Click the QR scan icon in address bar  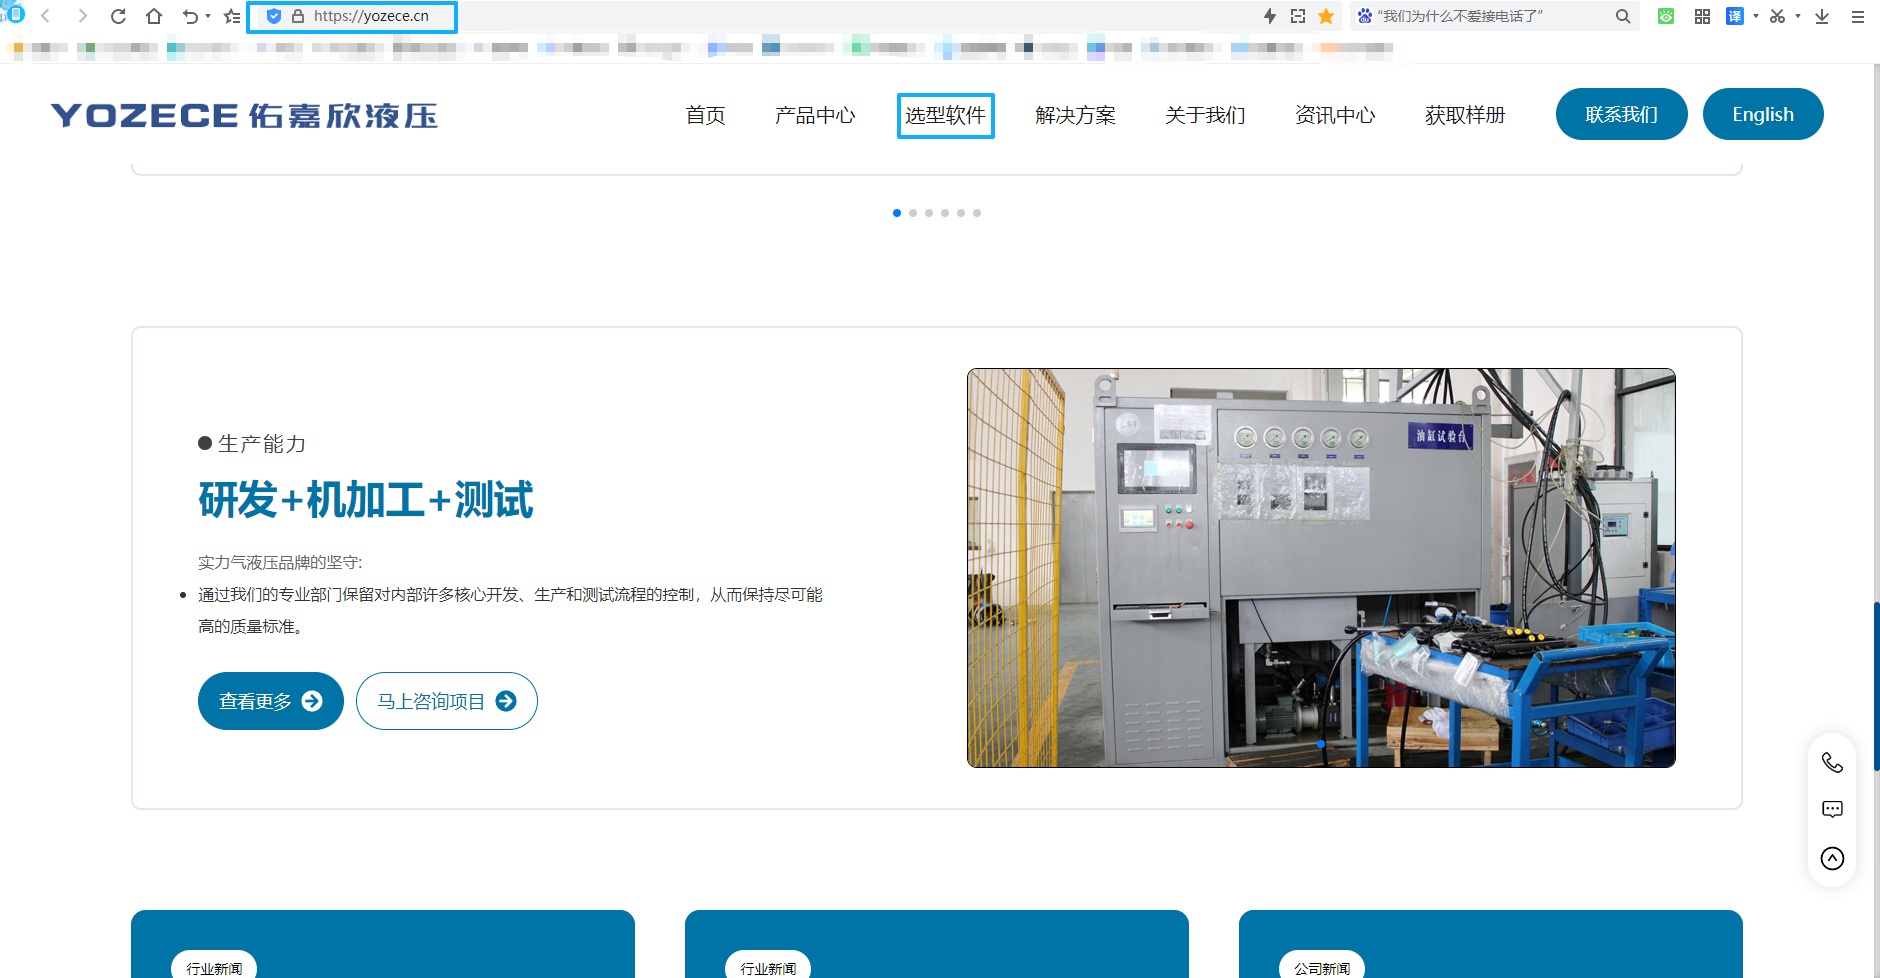pyautogui.click(x=1298, y=16)
